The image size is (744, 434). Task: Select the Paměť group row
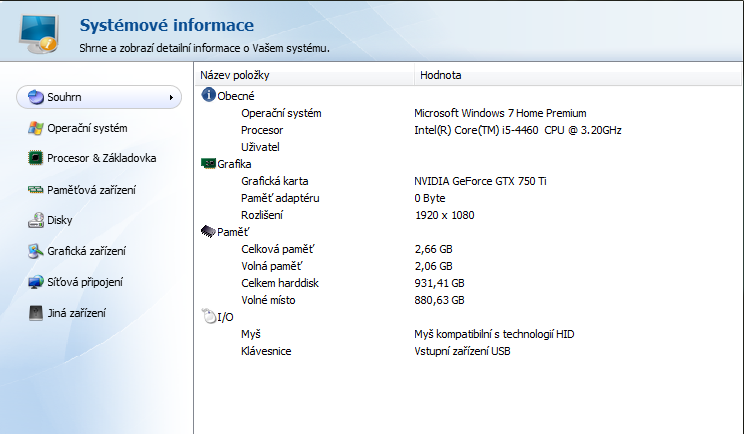click(233, 232)
